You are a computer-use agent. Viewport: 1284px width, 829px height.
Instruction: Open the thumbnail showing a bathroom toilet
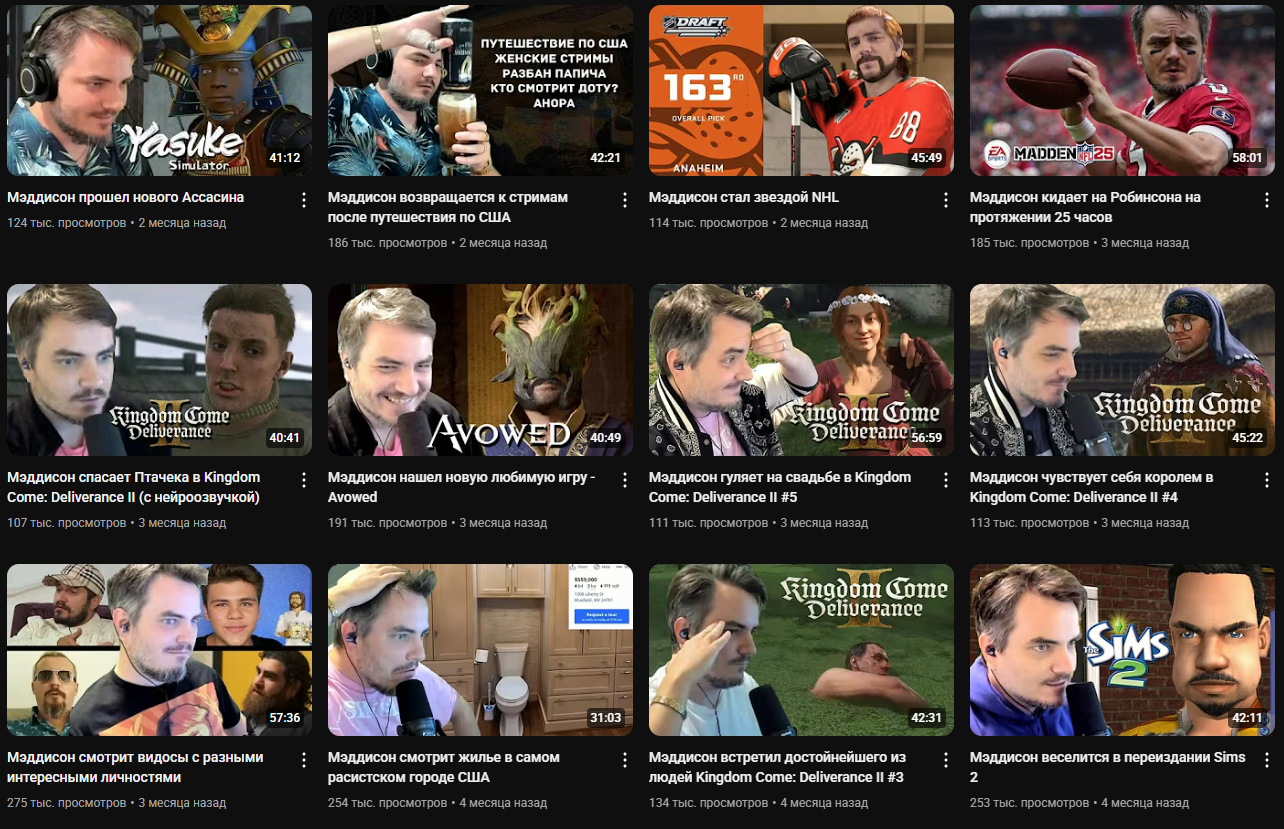480,650
